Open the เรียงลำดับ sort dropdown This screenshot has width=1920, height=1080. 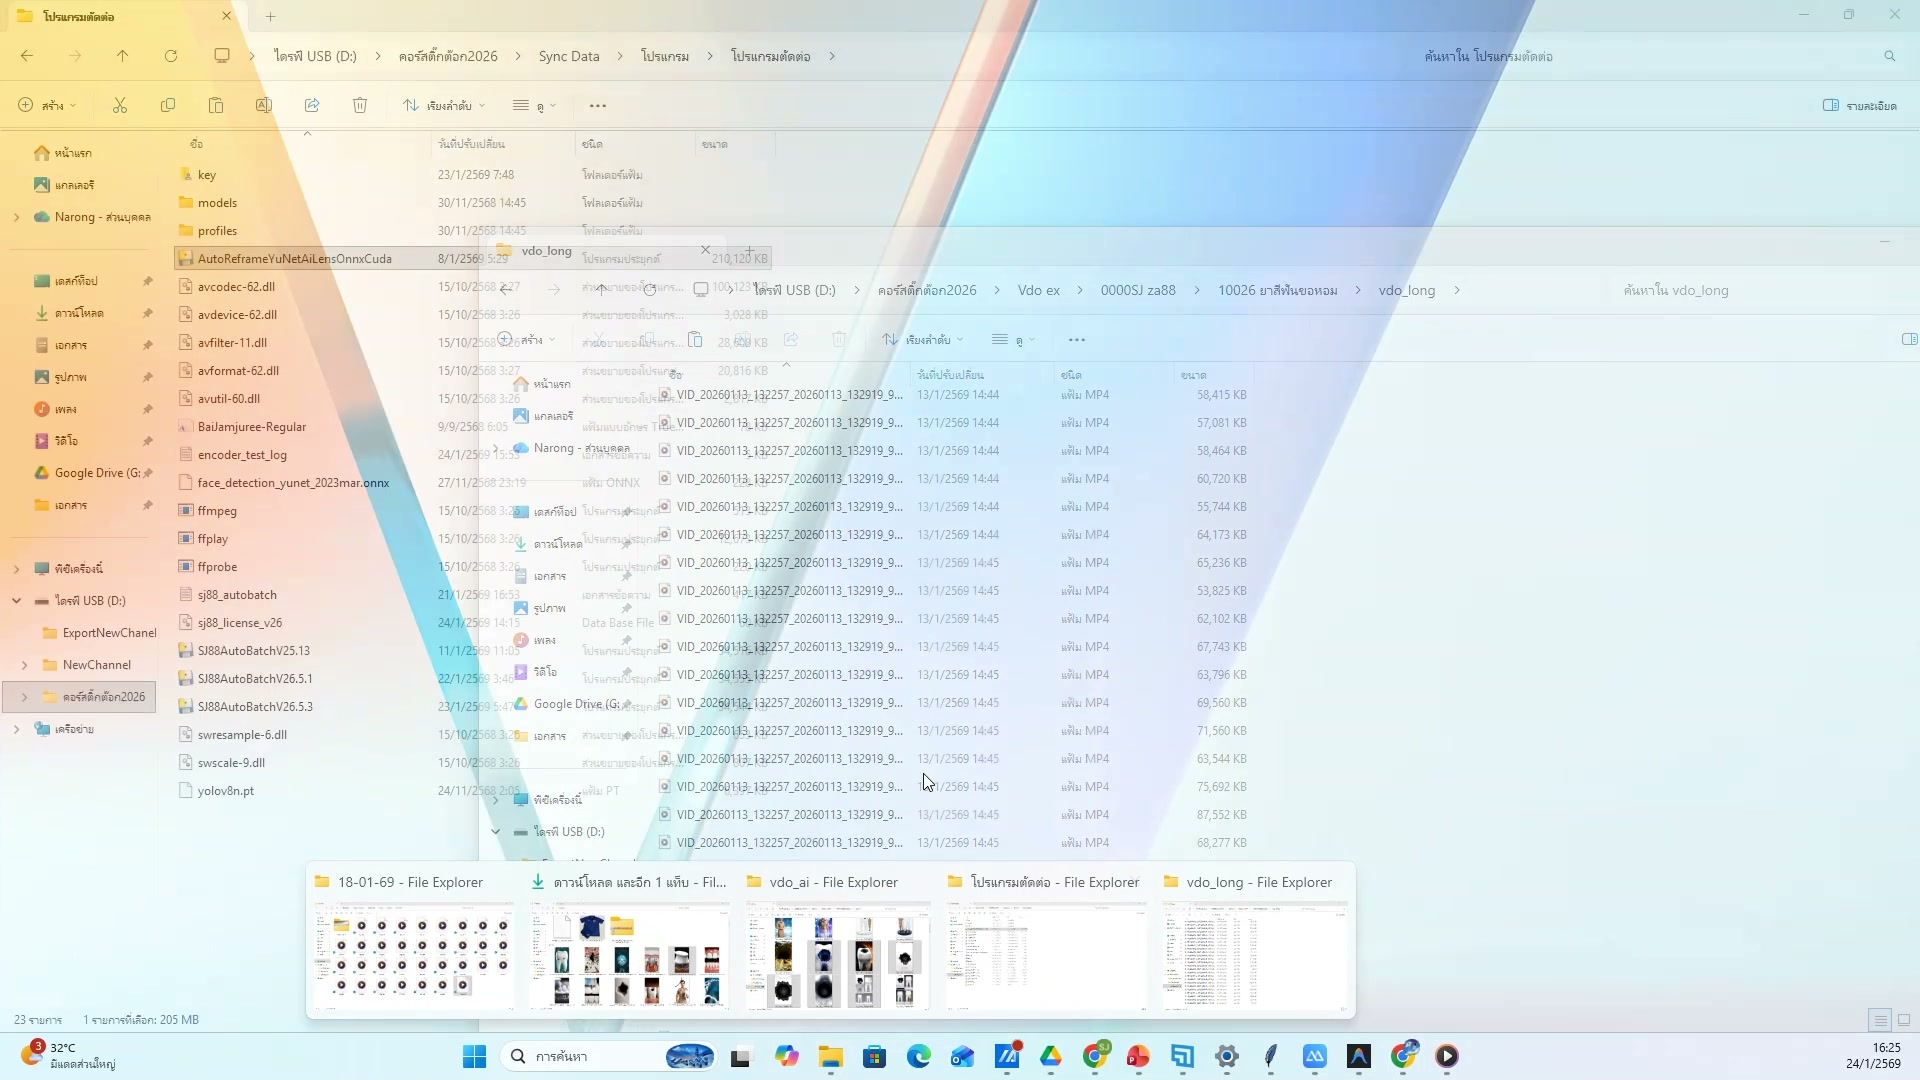(444, 105)
